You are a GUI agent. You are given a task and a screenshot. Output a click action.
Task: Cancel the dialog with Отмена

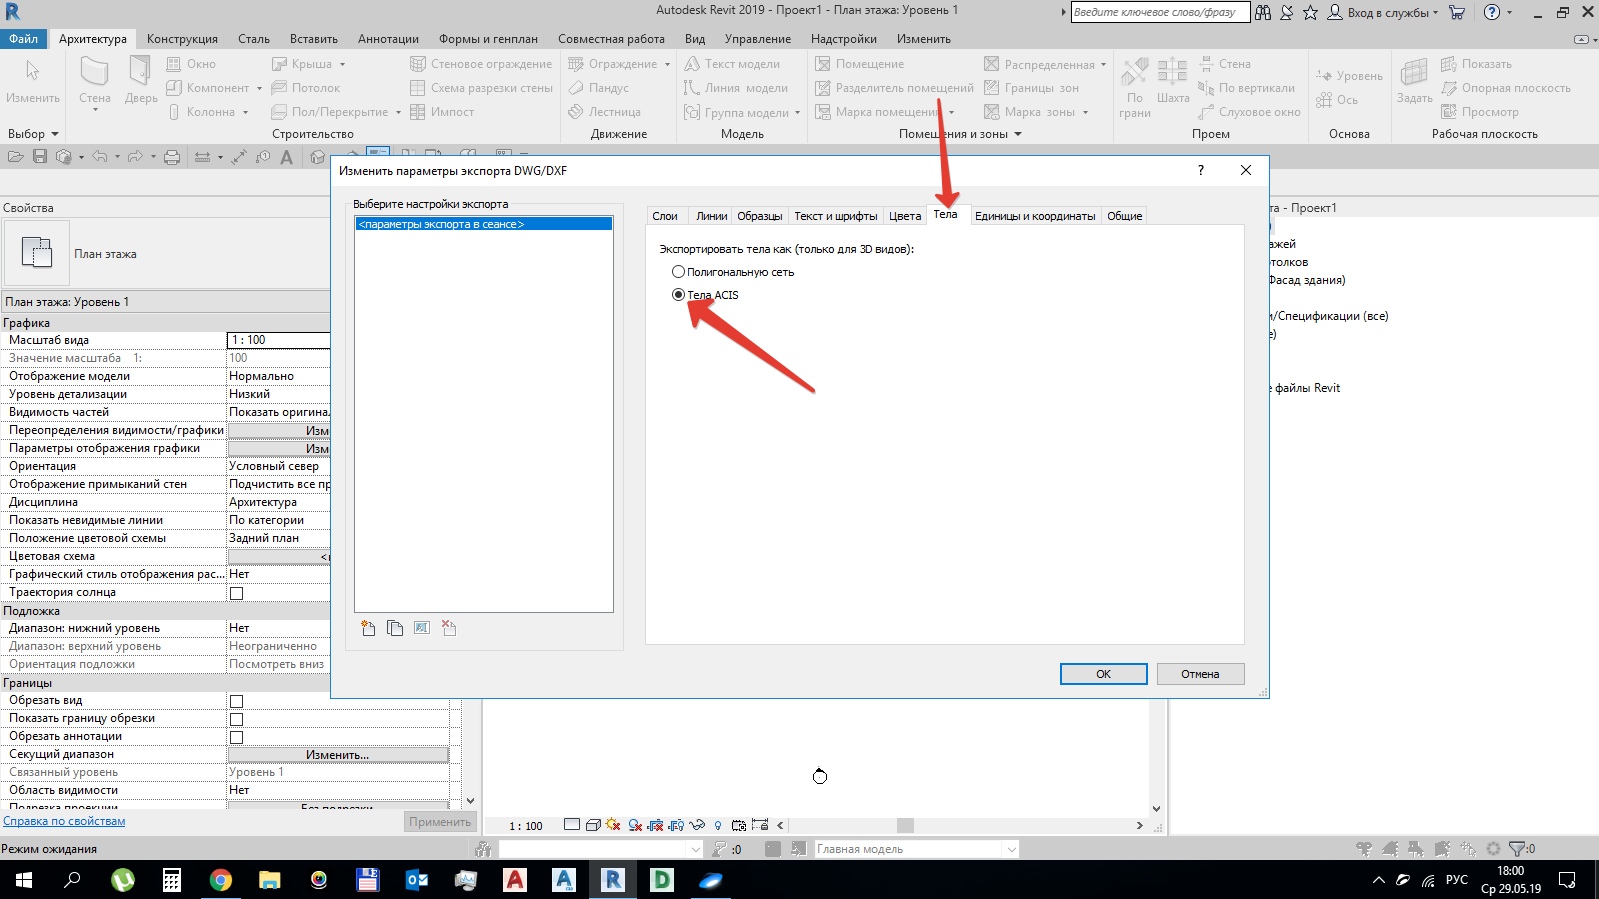(1200, 674)
